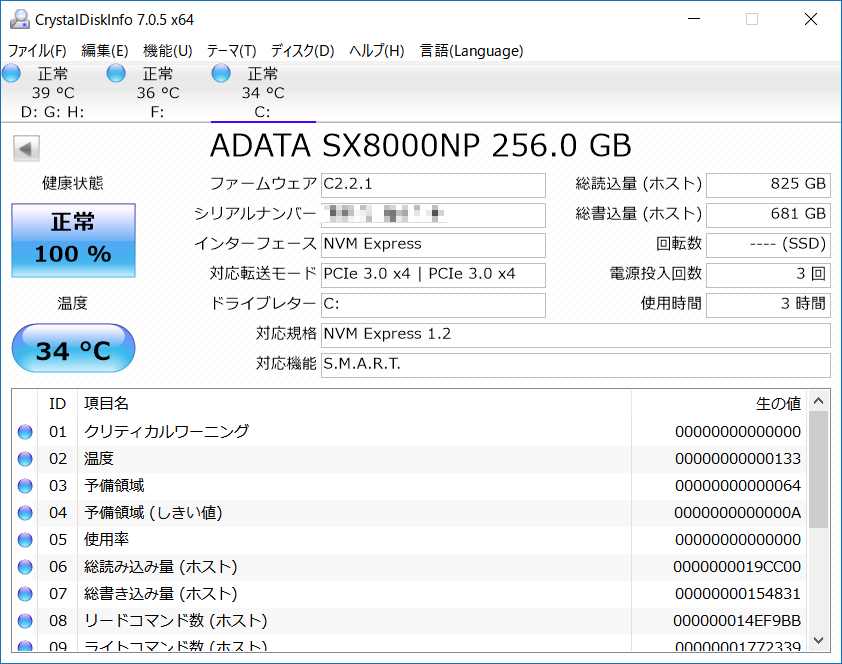Select the 総書き込み量 (ホスト) row text
Screen dimensions: 842x664
point(161,594)
